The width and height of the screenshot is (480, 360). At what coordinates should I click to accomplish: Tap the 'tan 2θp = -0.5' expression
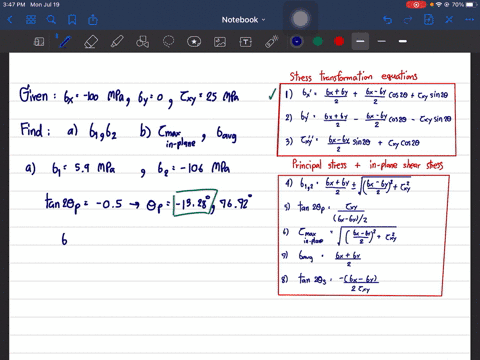(84, 203)
